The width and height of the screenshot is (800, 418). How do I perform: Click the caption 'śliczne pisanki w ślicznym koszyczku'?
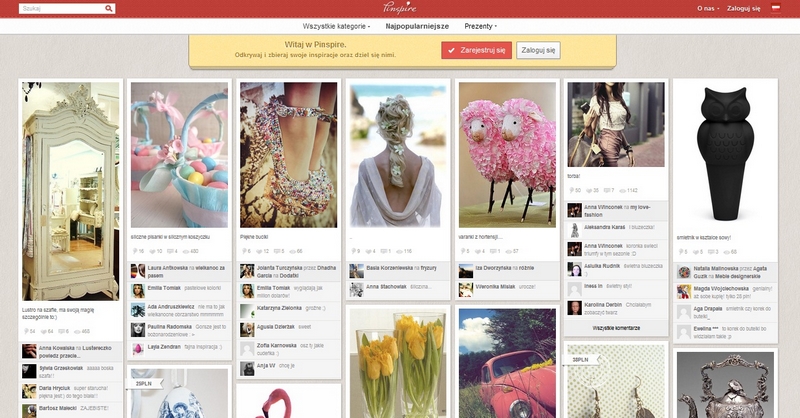[x=170, y=237]
